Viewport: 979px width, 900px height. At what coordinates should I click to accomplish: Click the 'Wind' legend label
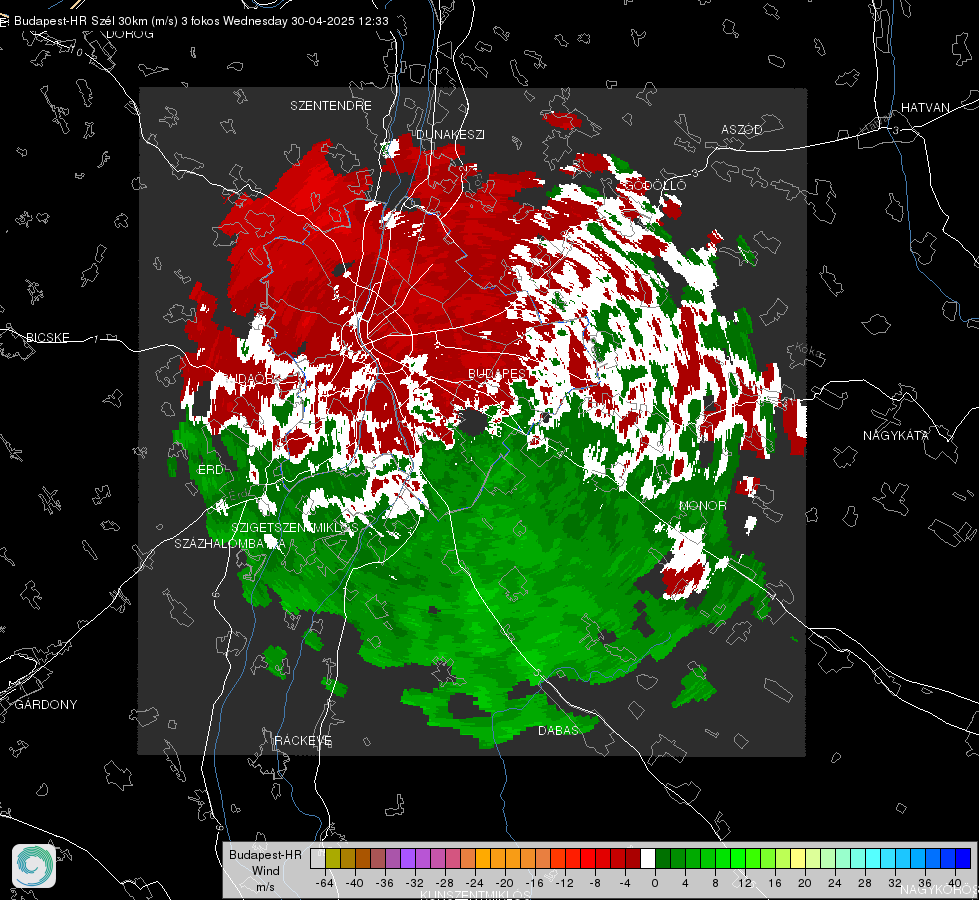point(265,870)
